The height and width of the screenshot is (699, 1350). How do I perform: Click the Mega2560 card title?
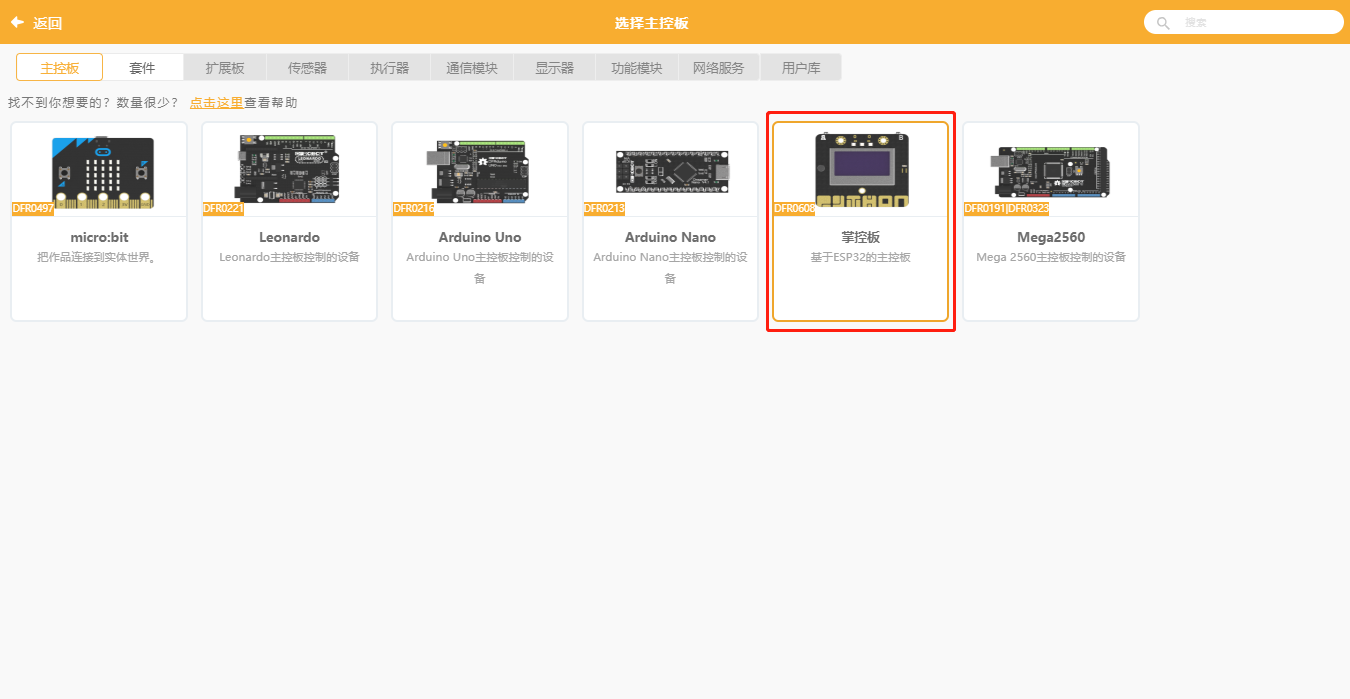pos(1051,237)
